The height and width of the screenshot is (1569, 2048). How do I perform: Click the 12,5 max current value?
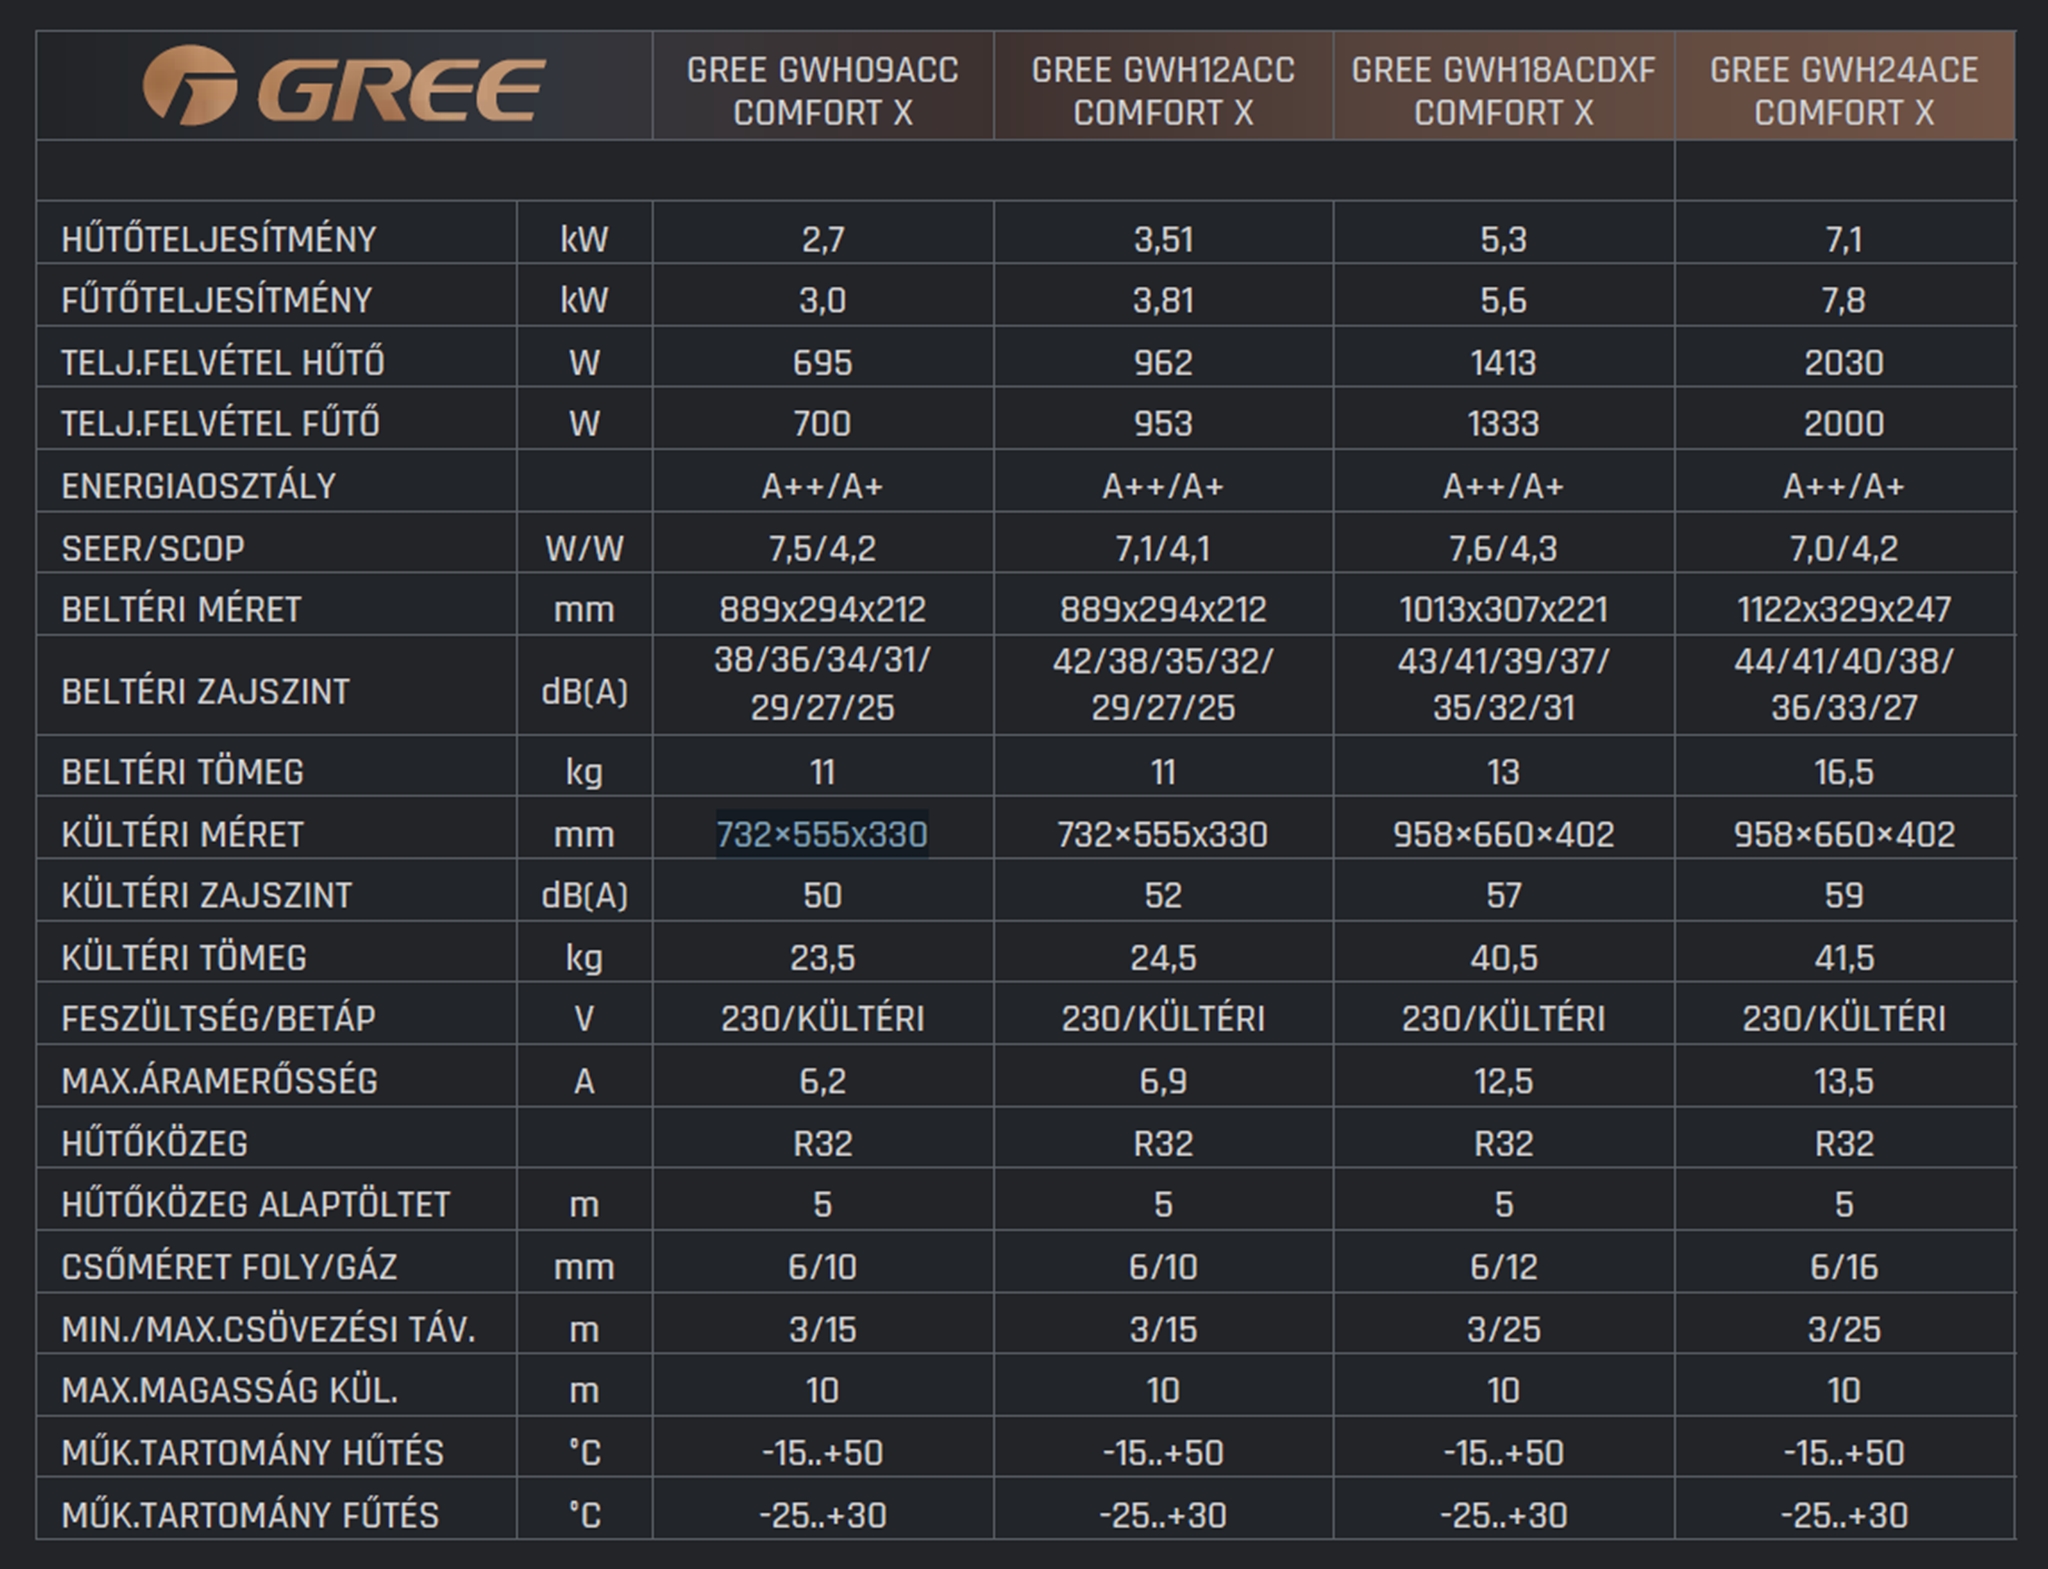click(1504, 1081)
